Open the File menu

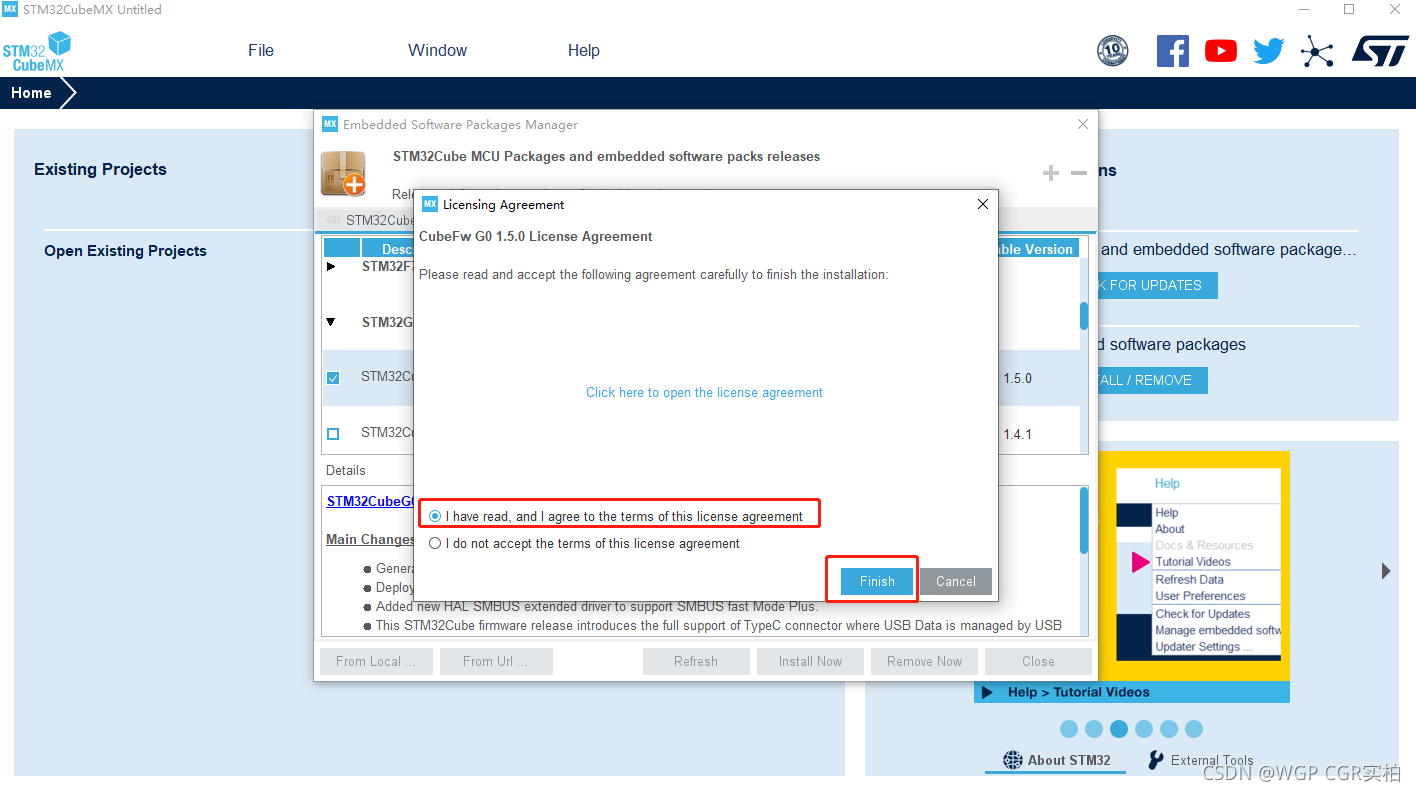pyautogui.click(x=261, y=51)
